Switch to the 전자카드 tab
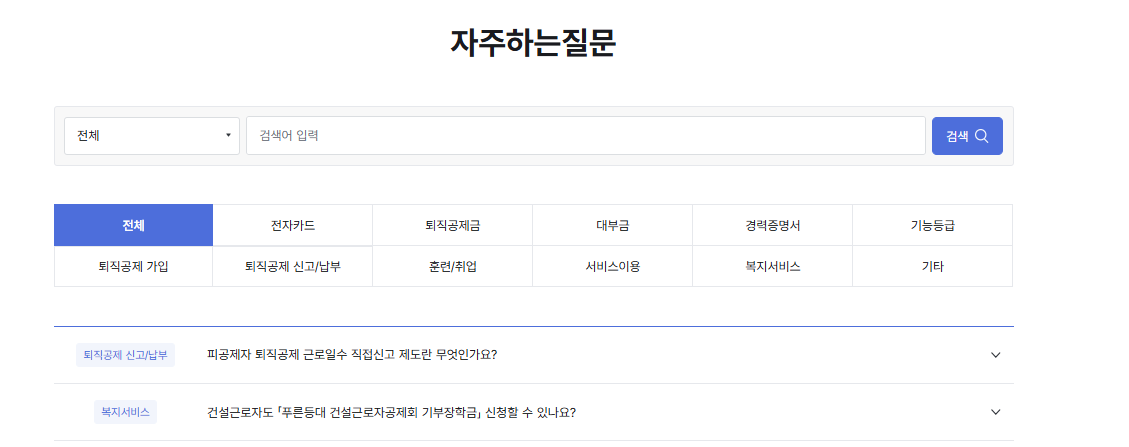This screenshot has height=447, width=1129. (x=292, y=225)
